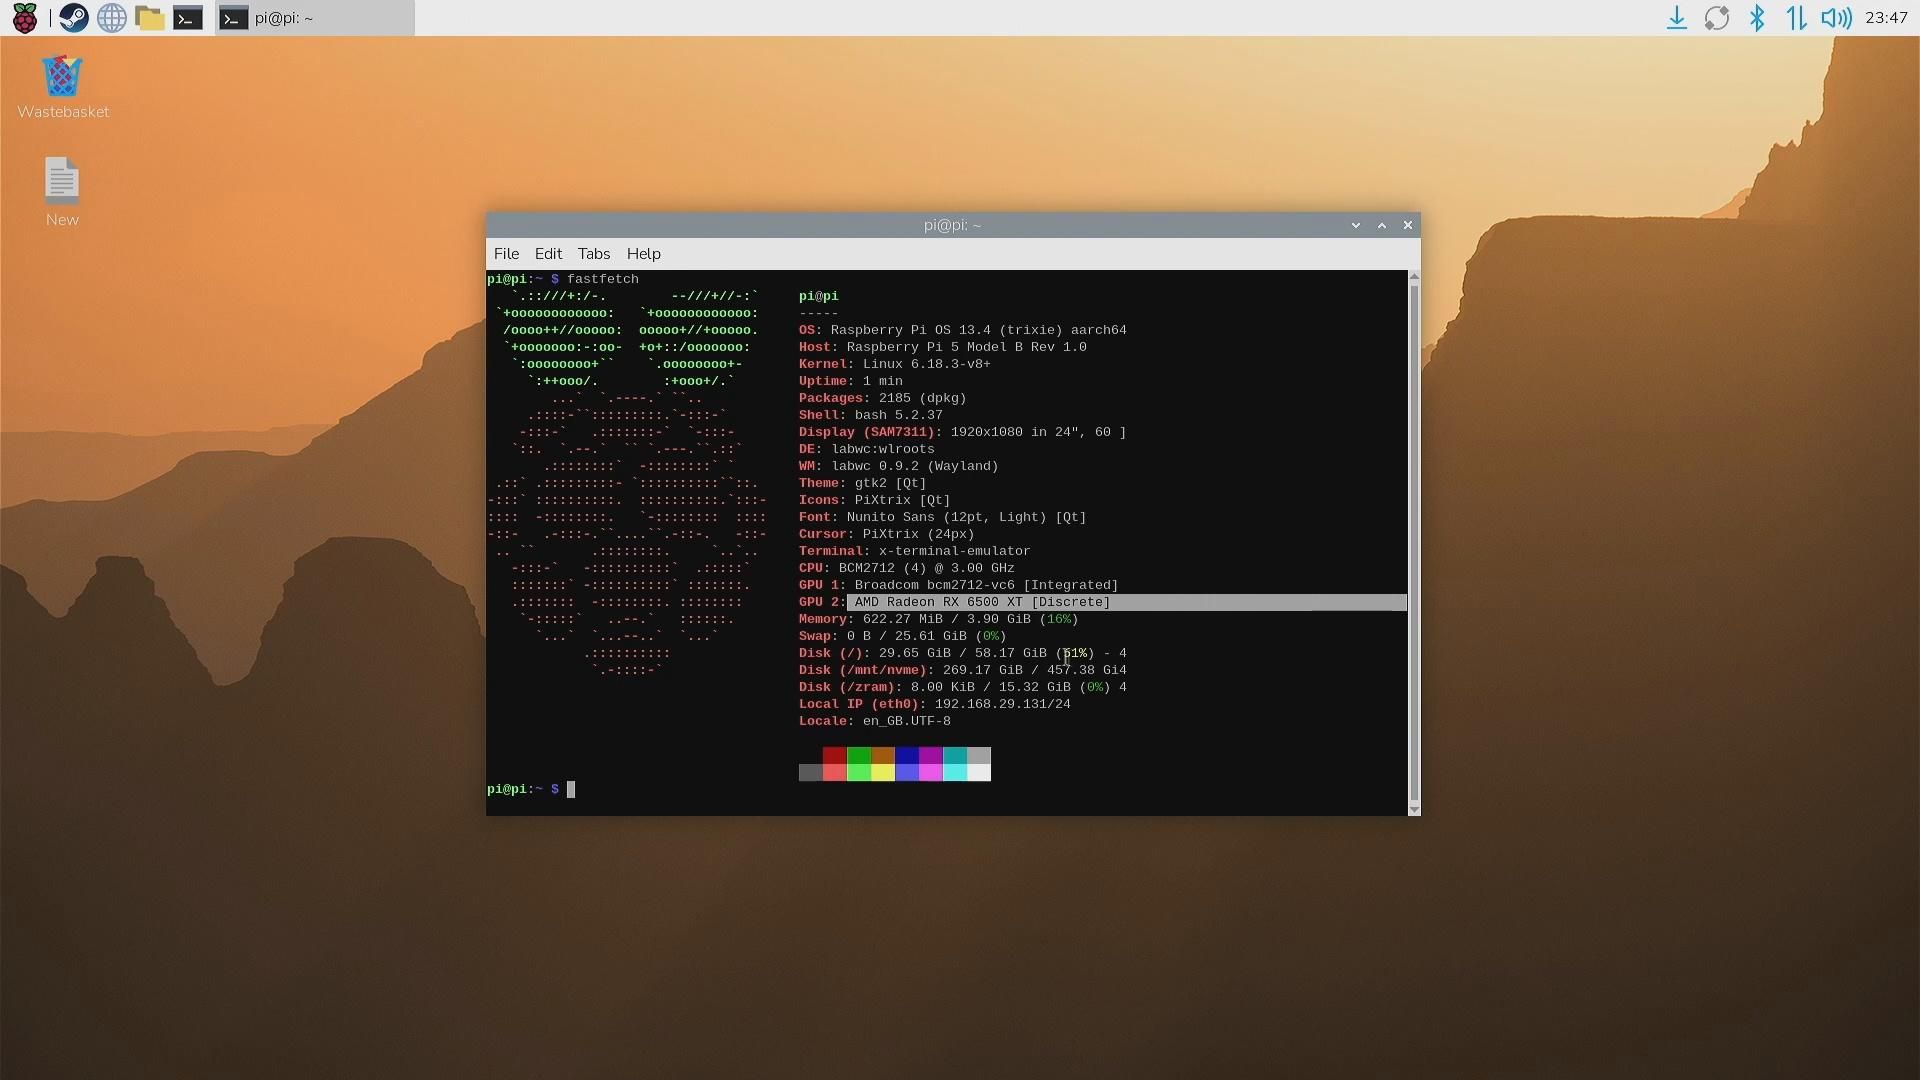This screenshot has width=1920, height=1080.
Task: Open the file manager folder icon
Action: (150, 18)
